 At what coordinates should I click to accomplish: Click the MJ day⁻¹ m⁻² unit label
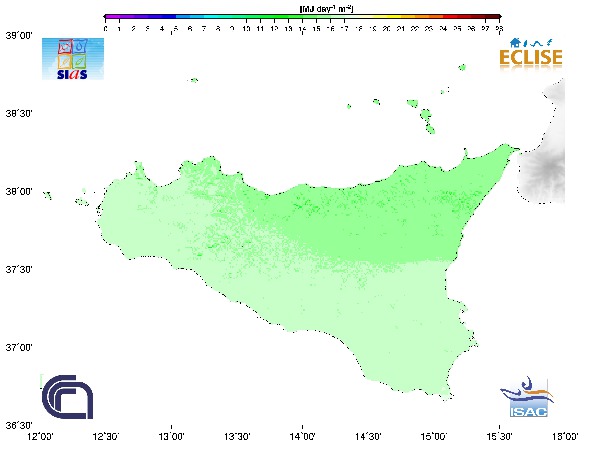pos(326,9)
